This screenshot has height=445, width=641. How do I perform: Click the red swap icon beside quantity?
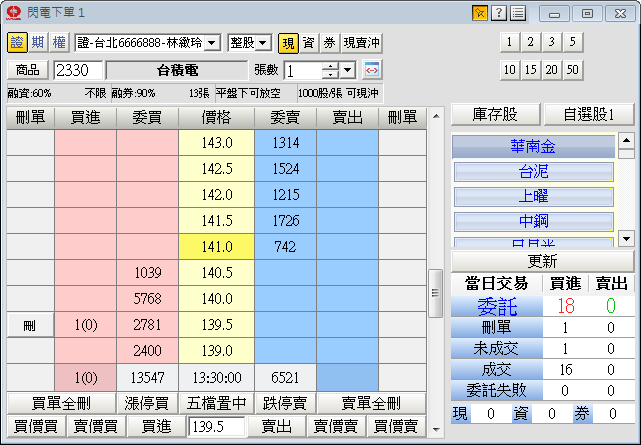(x=372, y=70)
